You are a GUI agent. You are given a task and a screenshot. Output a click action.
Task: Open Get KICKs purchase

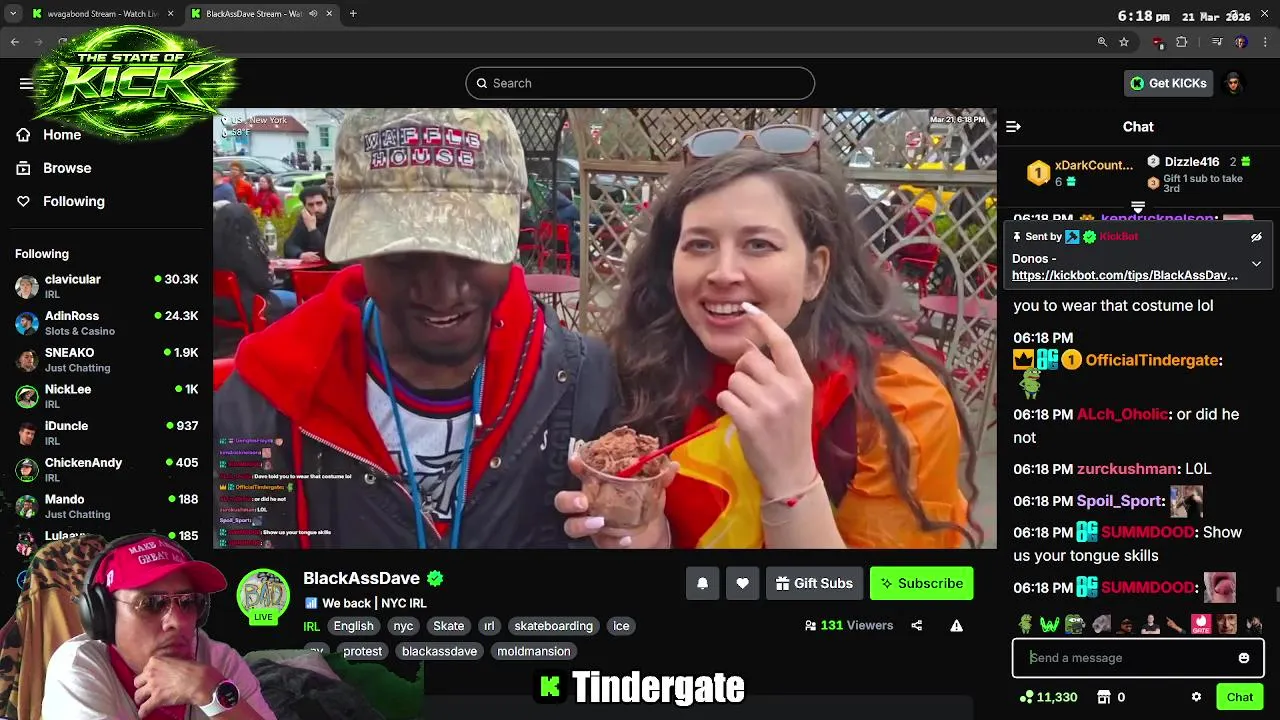click(1168, 83)
